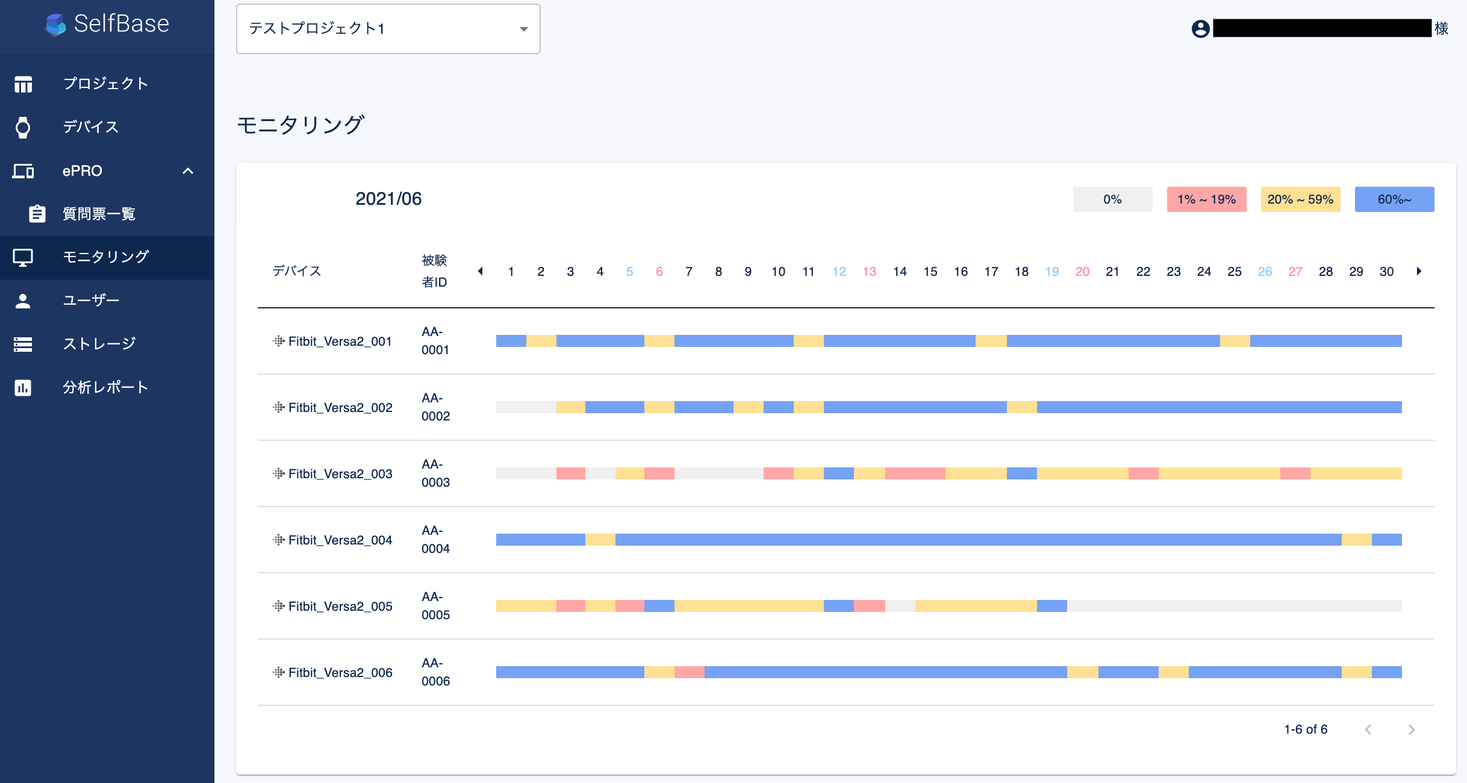Click the デバイス watch icon in sidebar

tap(23, 127)
